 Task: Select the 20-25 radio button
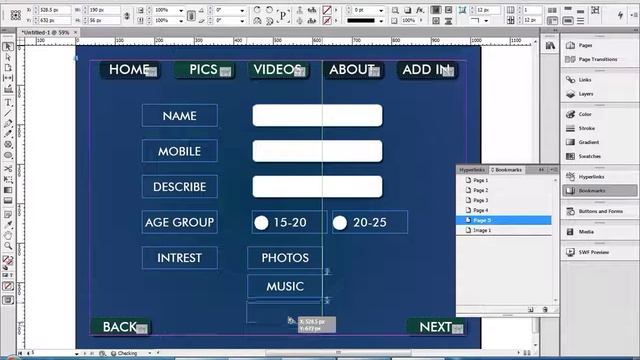click(340, 222)
